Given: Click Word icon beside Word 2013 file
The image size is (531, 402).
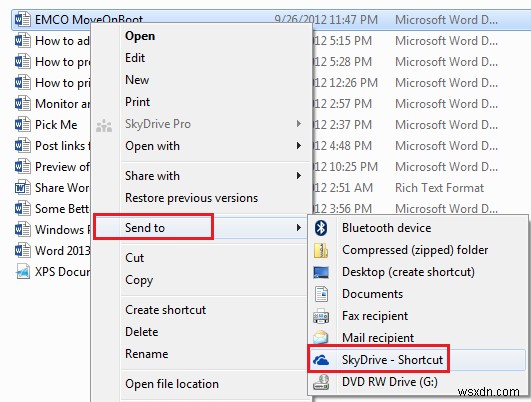Looking at the screenshot, I should (22, 251).
